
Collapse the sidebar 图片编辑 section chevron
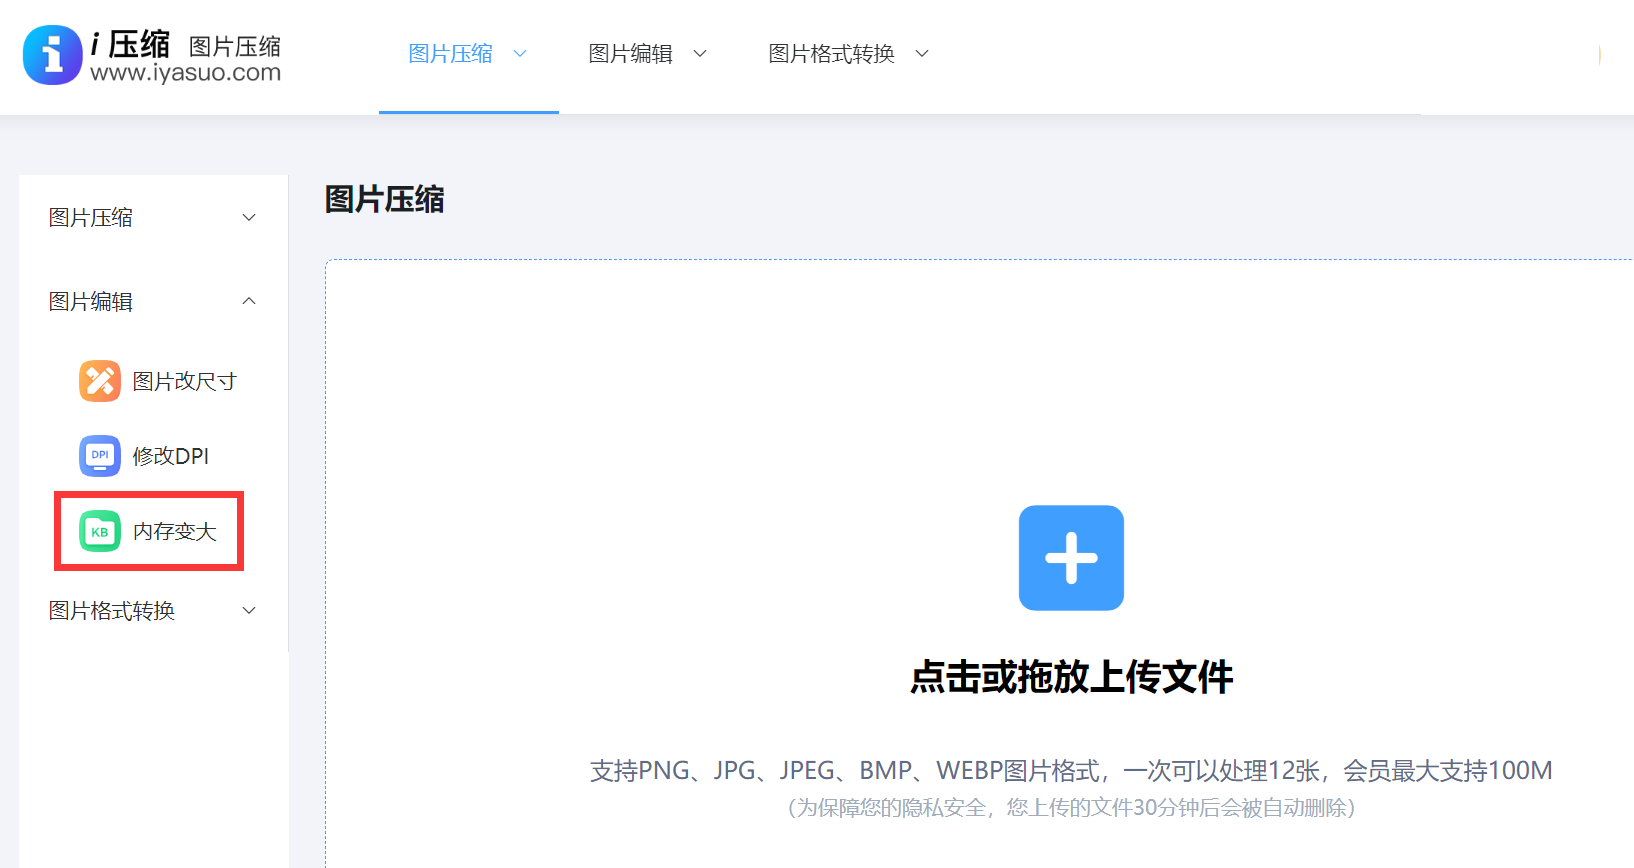(249, 301)
